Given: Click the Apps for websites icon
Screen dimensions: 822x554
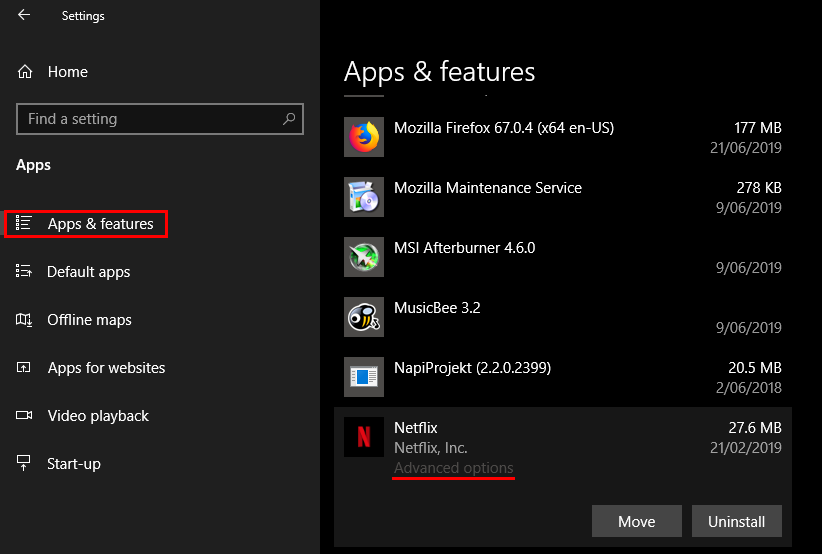Looking at the screenshot, I should [x=24, y=367].
